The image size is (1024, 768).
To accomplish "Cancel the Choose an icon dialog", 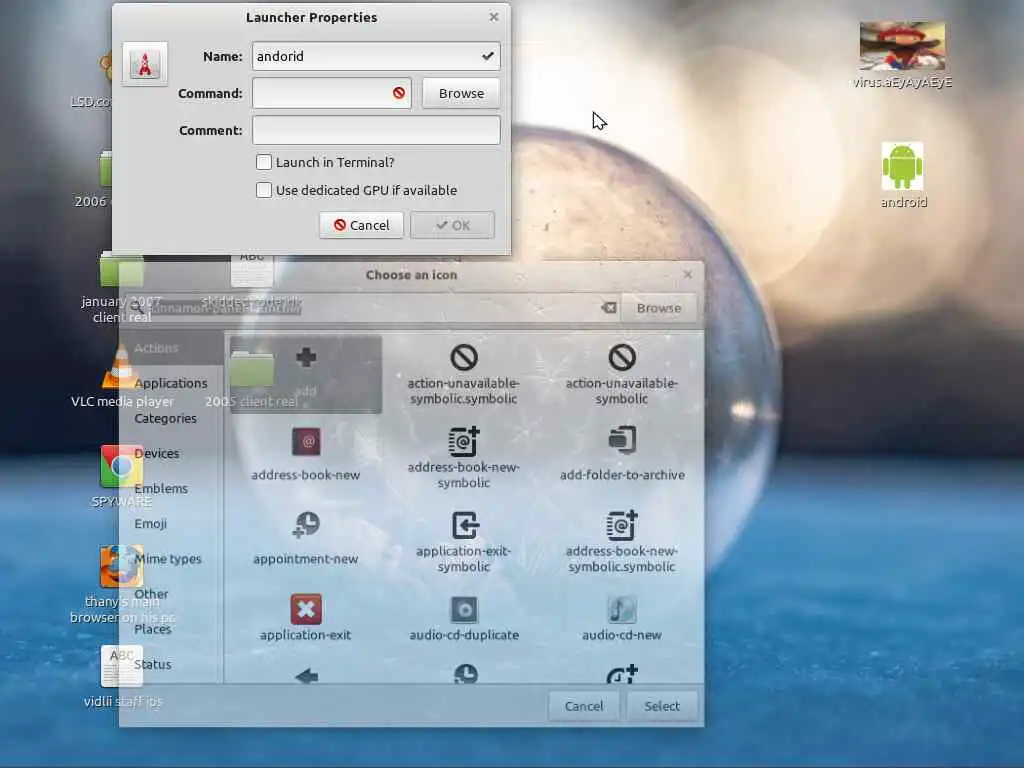I will point(584,706).
